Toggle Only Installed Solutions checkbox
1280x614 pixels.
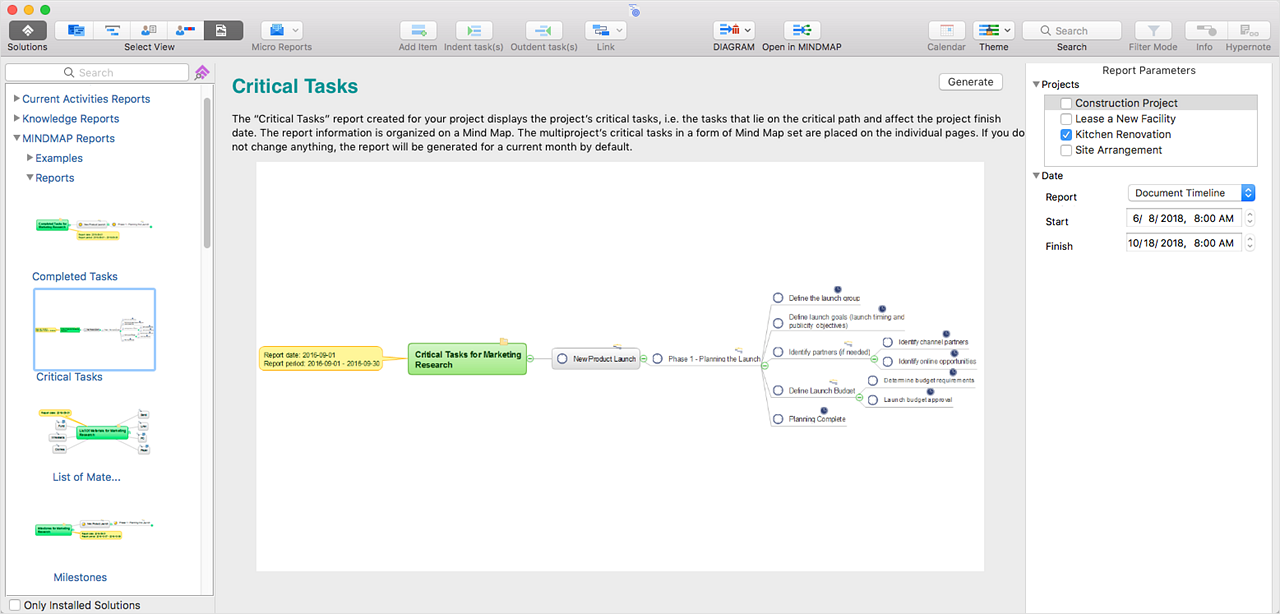(x=14, y=605)
